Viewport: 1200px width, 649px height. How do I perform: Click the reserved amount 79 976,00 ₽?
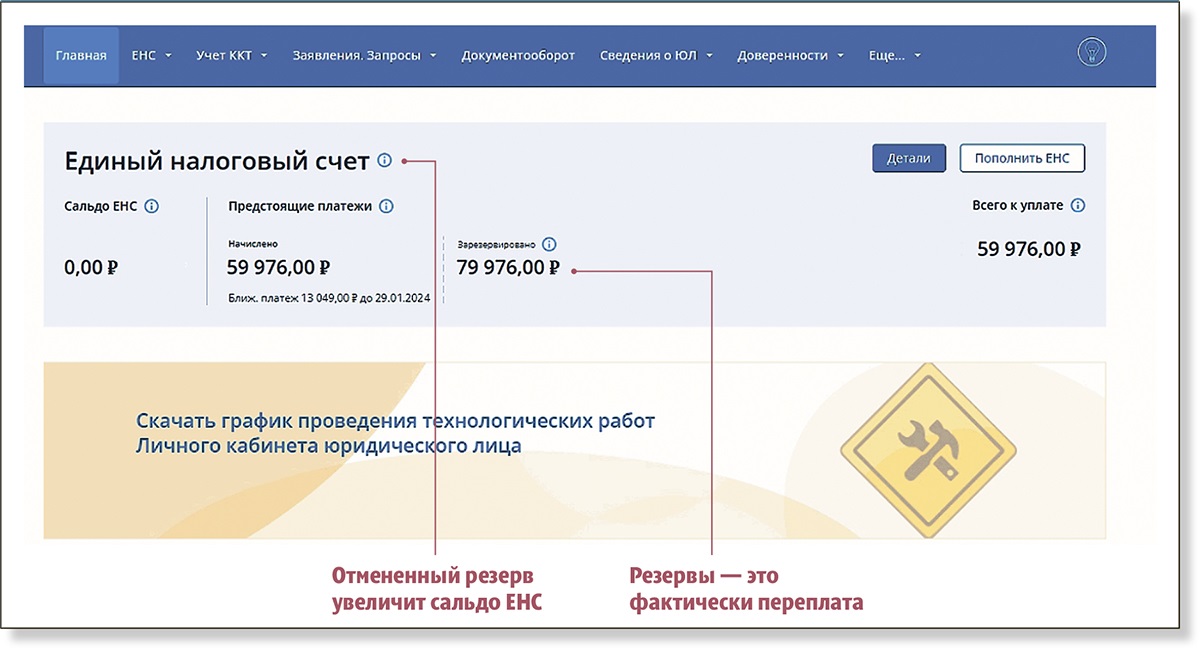coord(508,268)
